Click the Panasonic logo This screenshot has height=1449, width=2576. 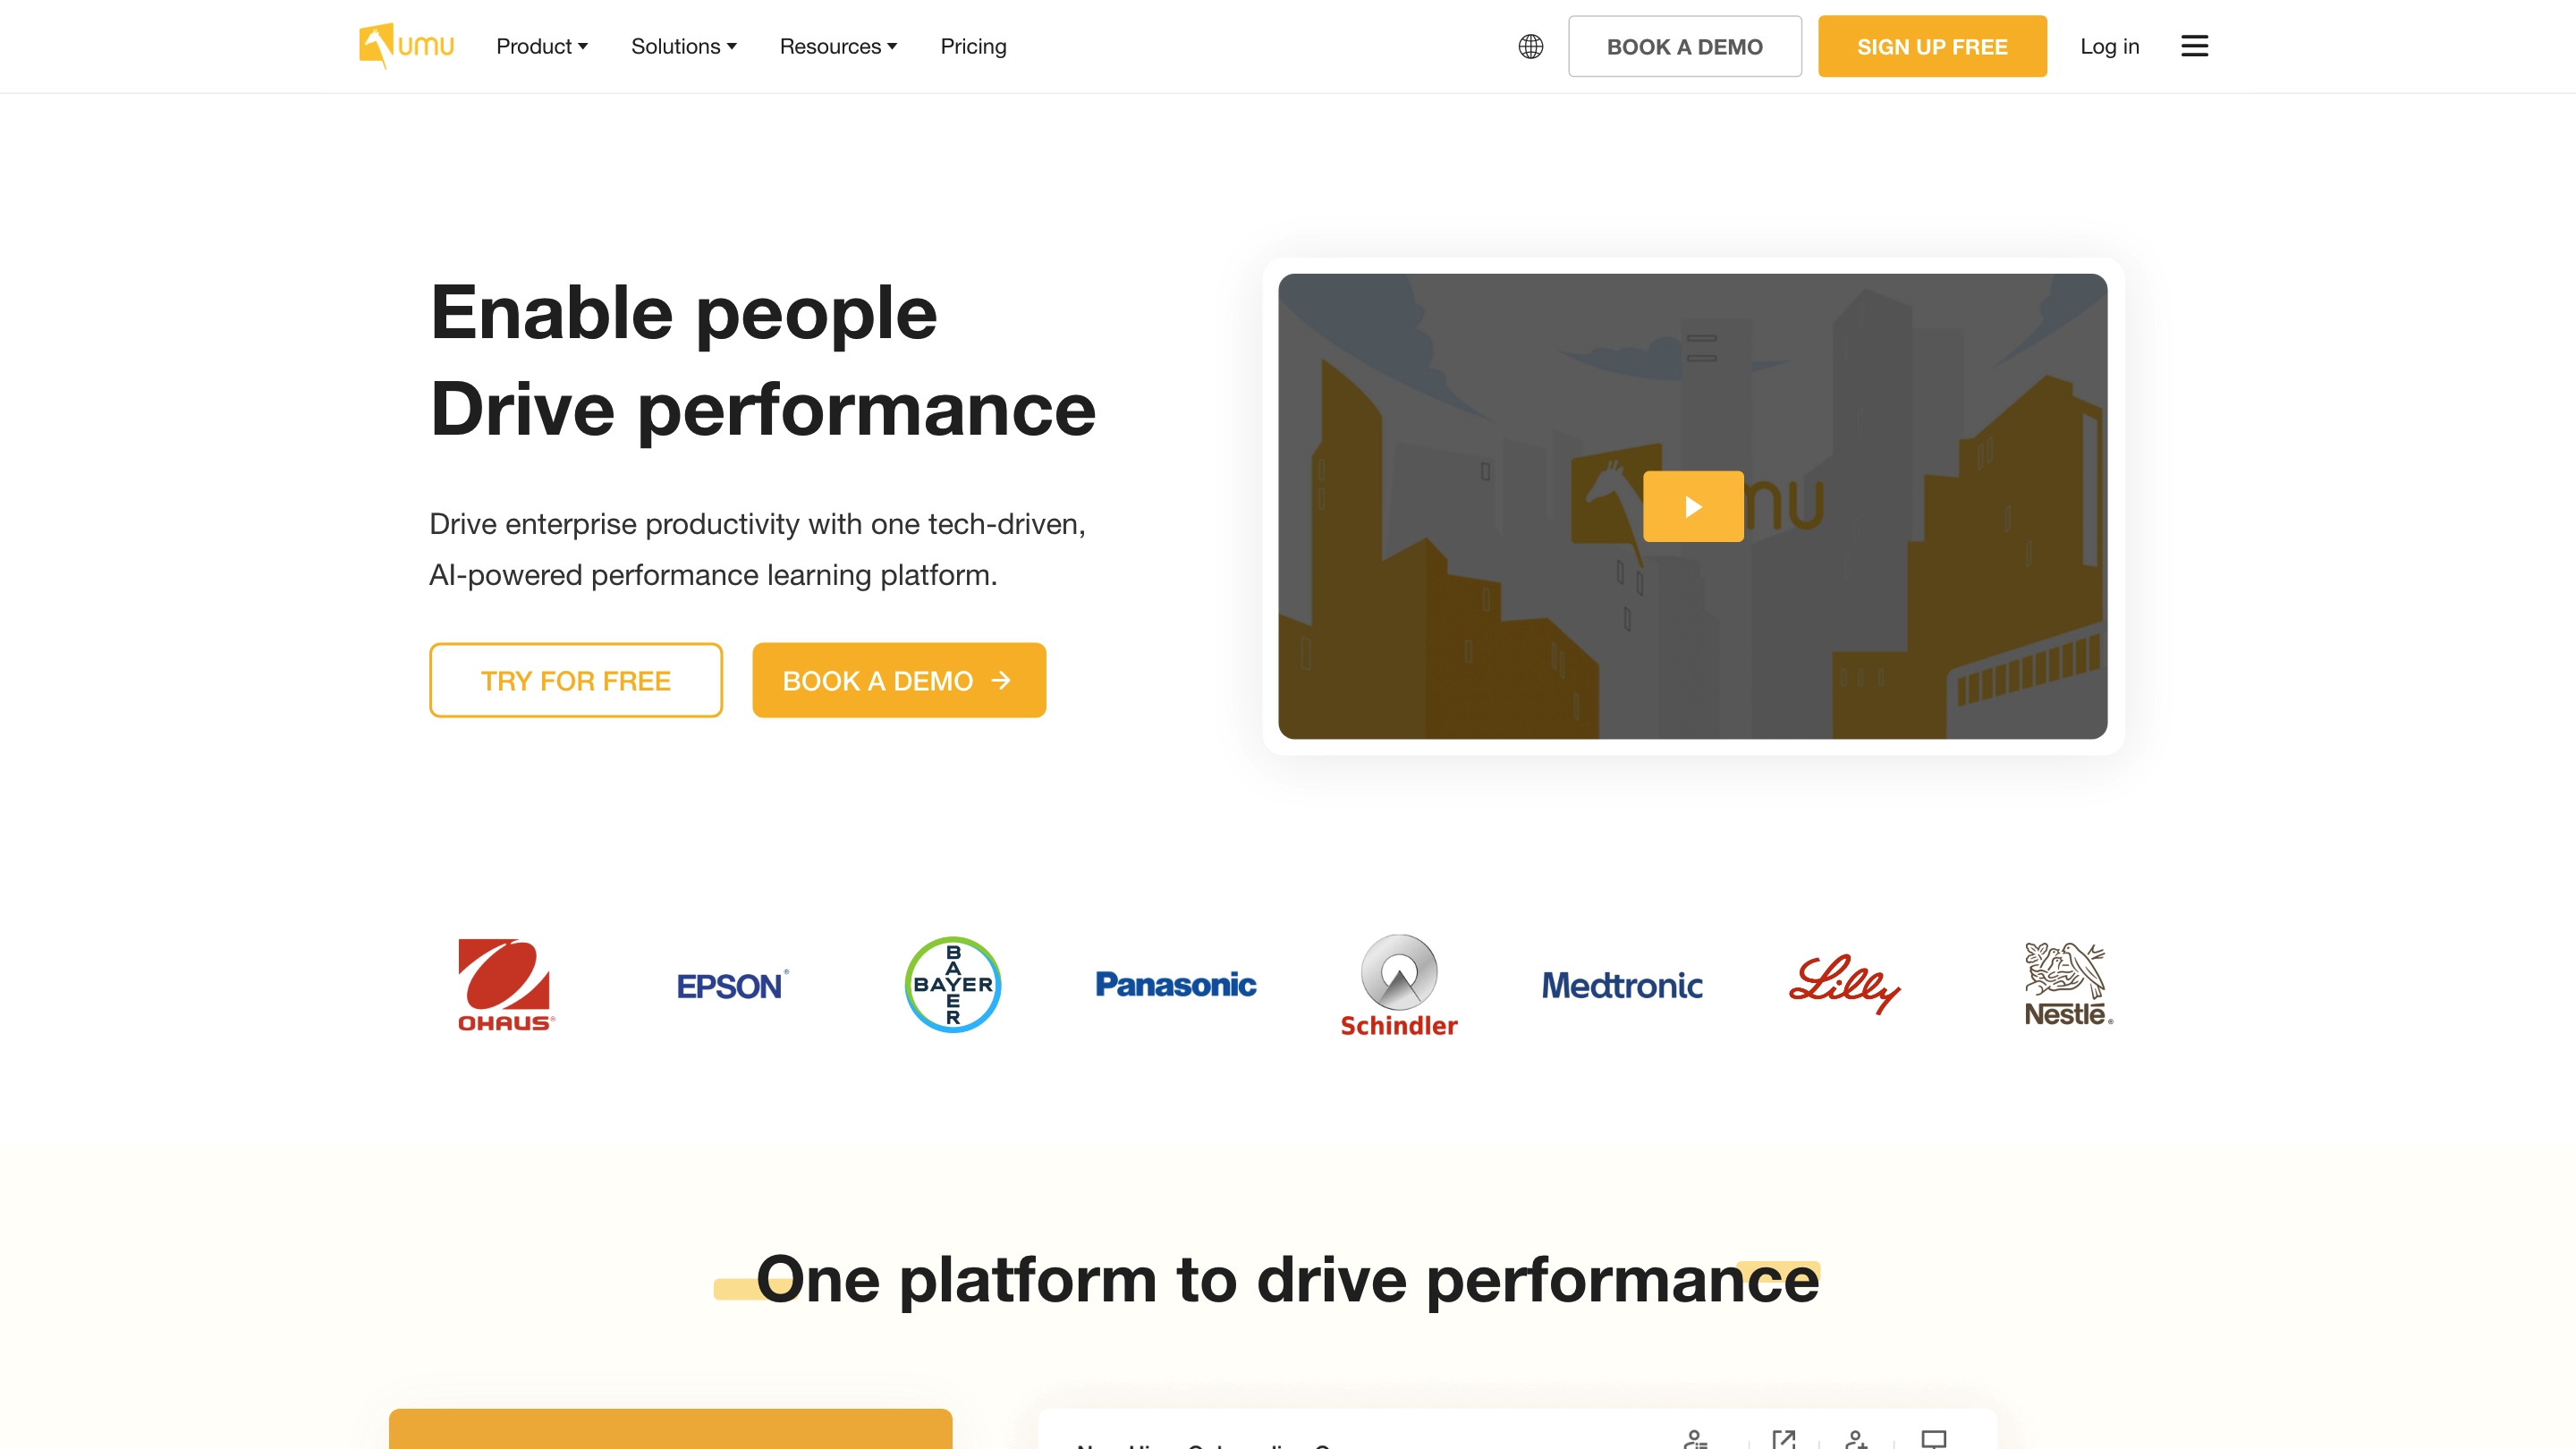pyautogui.click(x=1175, y=984)
